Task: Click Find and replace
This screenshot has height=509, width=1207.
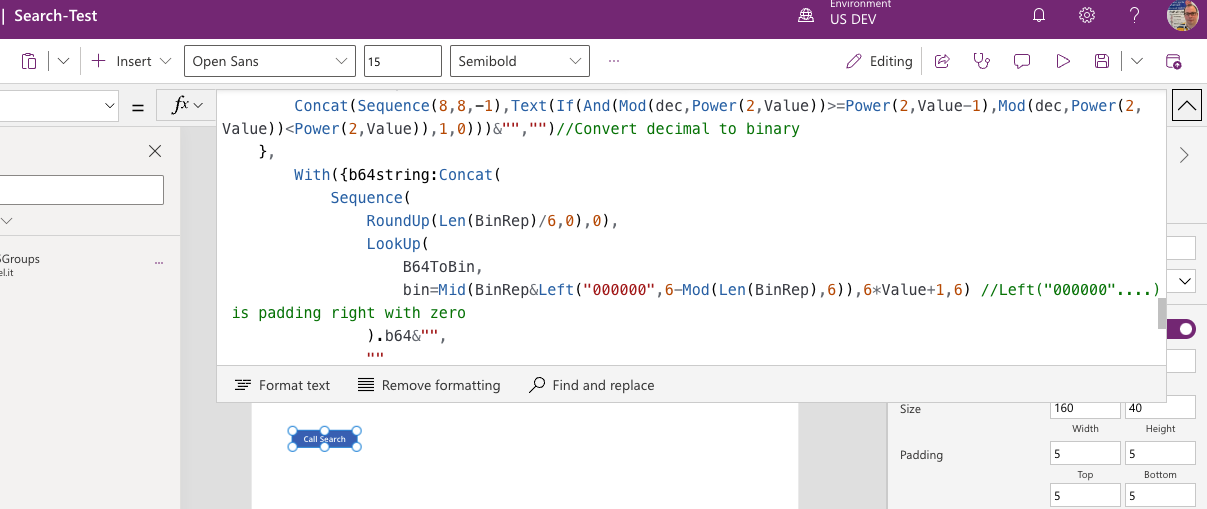Action: tap(591, 385)
